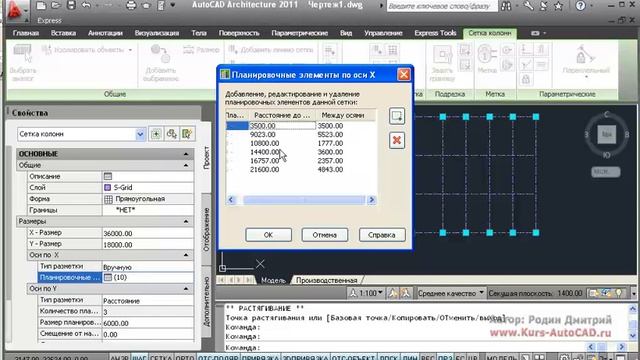
Task: Open the МСК coordinate system dropdown
Action: coord(606,172)
